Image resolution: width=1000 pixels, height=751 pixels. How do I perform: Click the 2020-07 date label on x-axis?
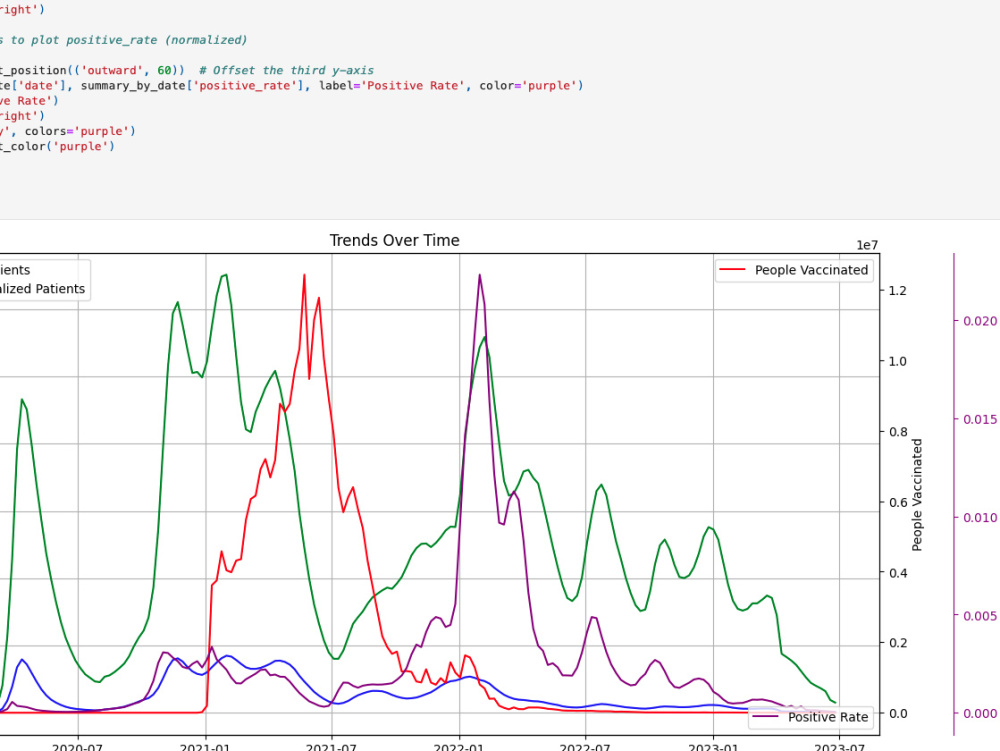point(78,747)
